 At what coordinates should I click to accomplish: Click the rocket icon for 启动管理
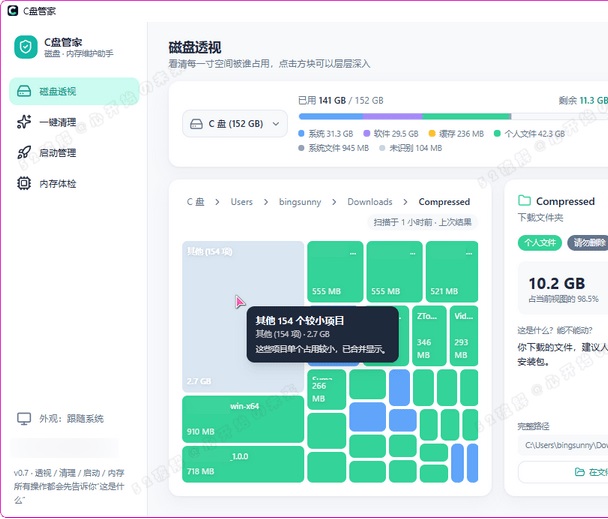click(24, 153)
